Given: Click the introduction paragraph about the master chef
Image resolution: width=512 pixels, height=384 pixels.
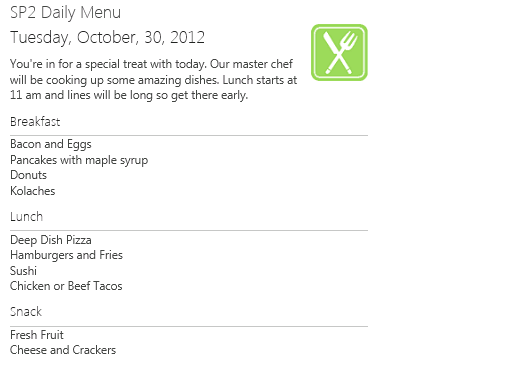Looking at the screenshot, I should pyautogui.click(x=153, y=79).
